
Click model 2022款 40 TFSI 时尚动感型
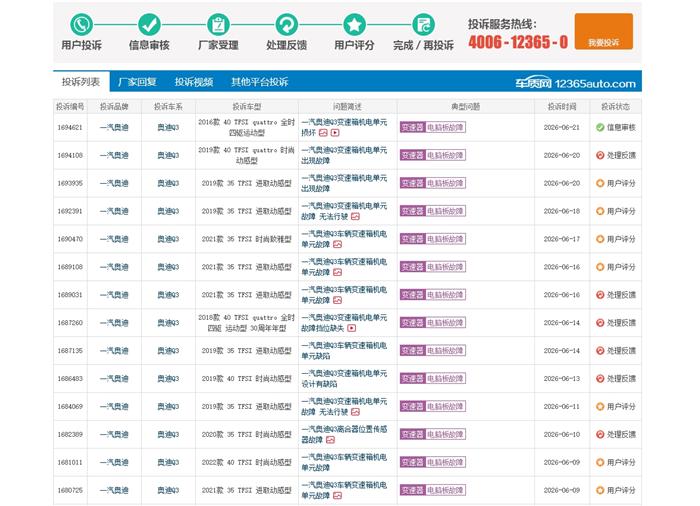point(246,462)
